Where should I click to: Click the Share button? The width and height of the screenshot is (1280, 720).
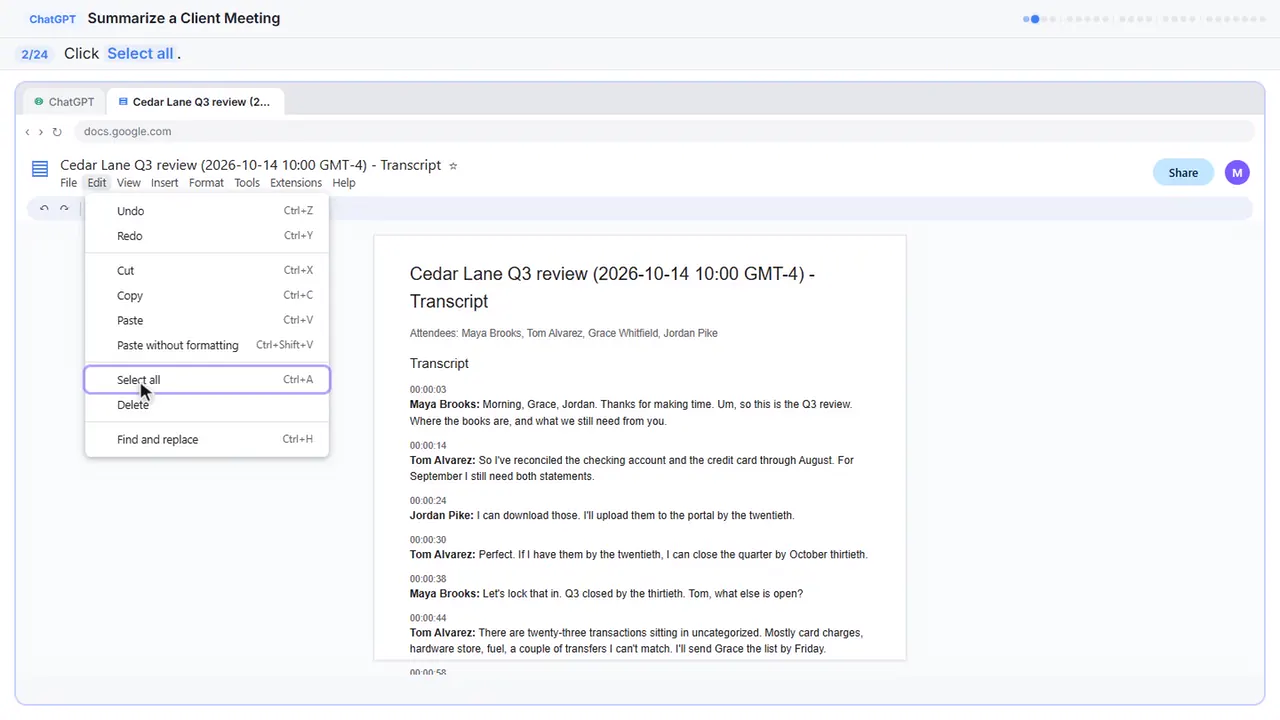click(1183, 172)
